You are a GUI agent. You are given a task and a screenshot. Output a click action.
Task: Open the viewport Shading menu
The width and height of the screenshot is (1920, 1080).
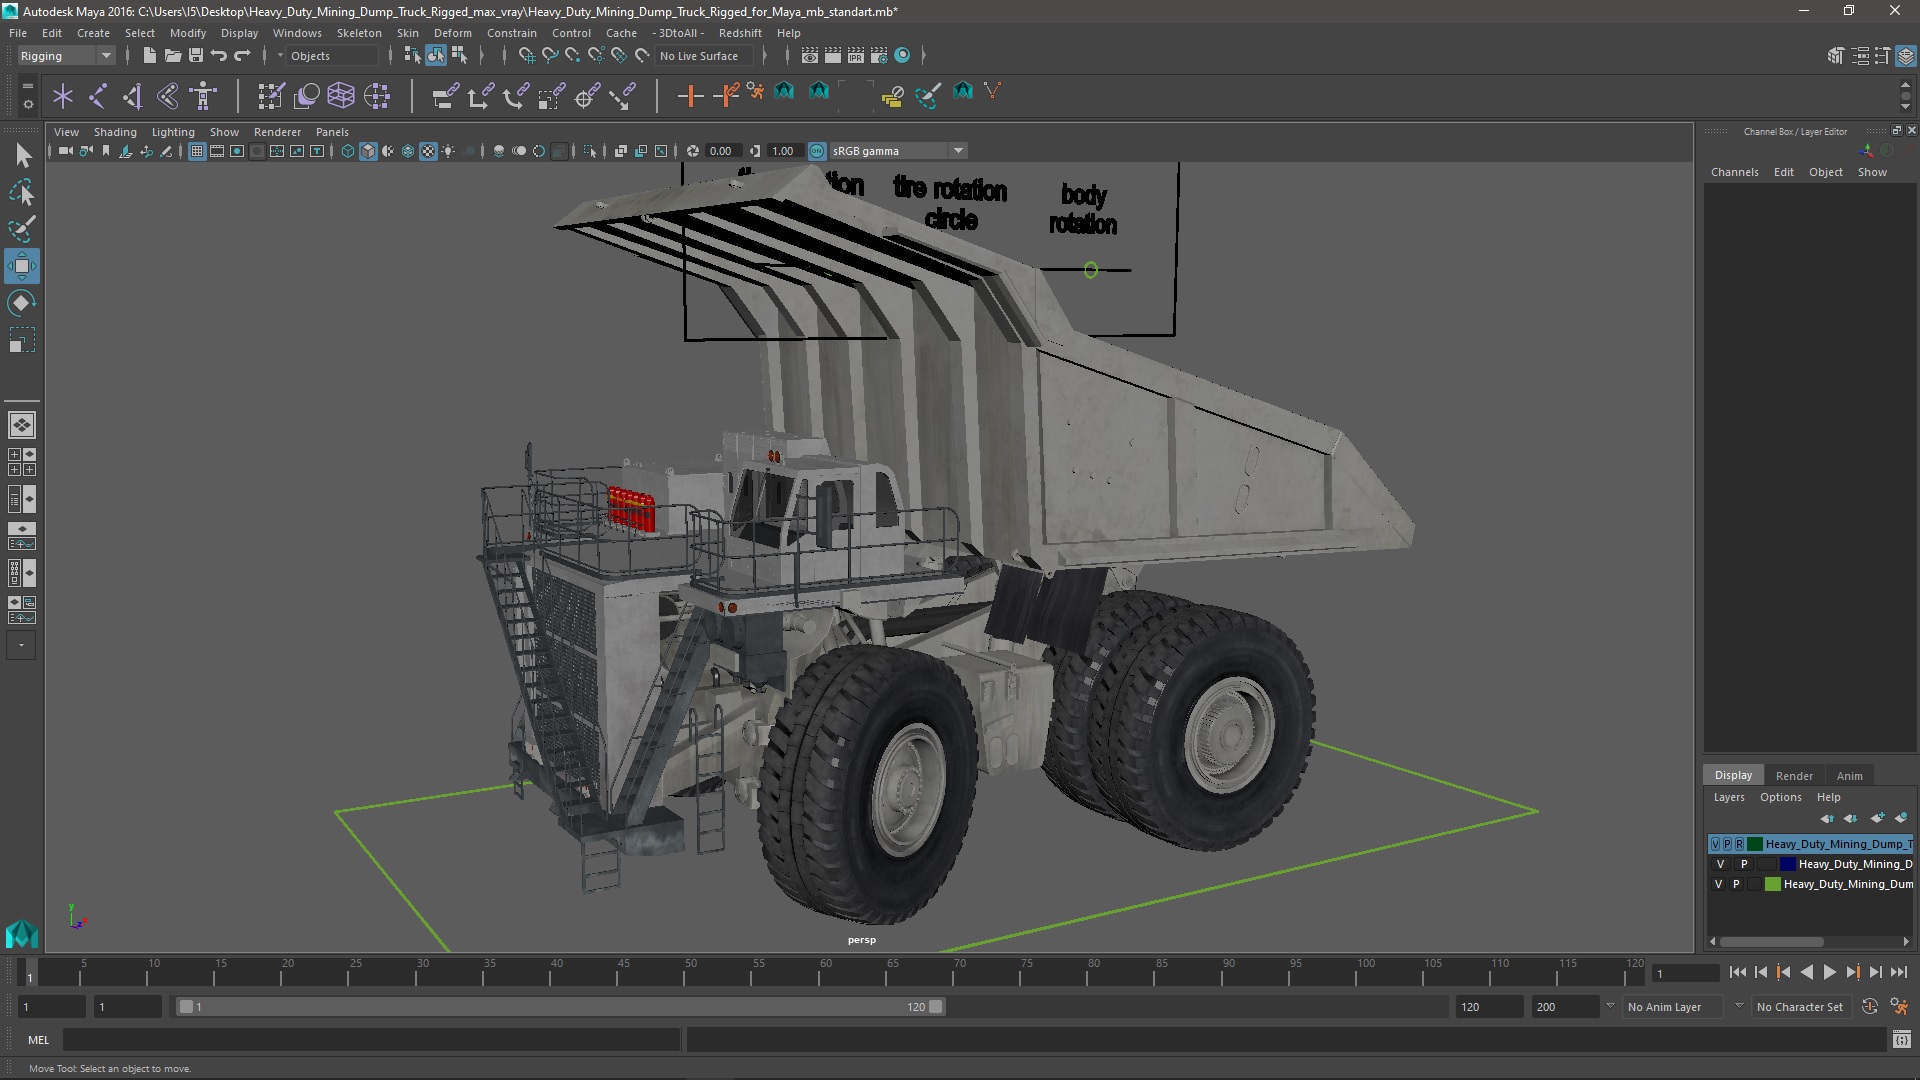click(115, 132)
